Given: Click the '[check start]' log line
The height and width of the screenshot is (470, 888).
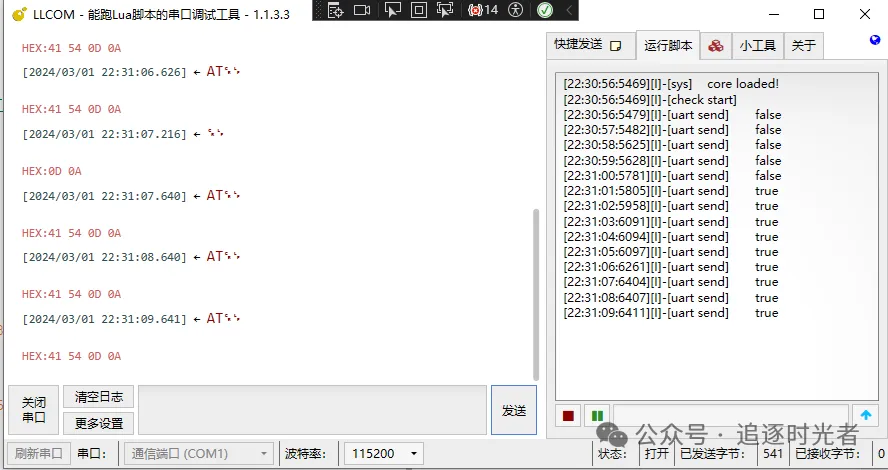Looking at the screenshot, I should click(650, 100).
